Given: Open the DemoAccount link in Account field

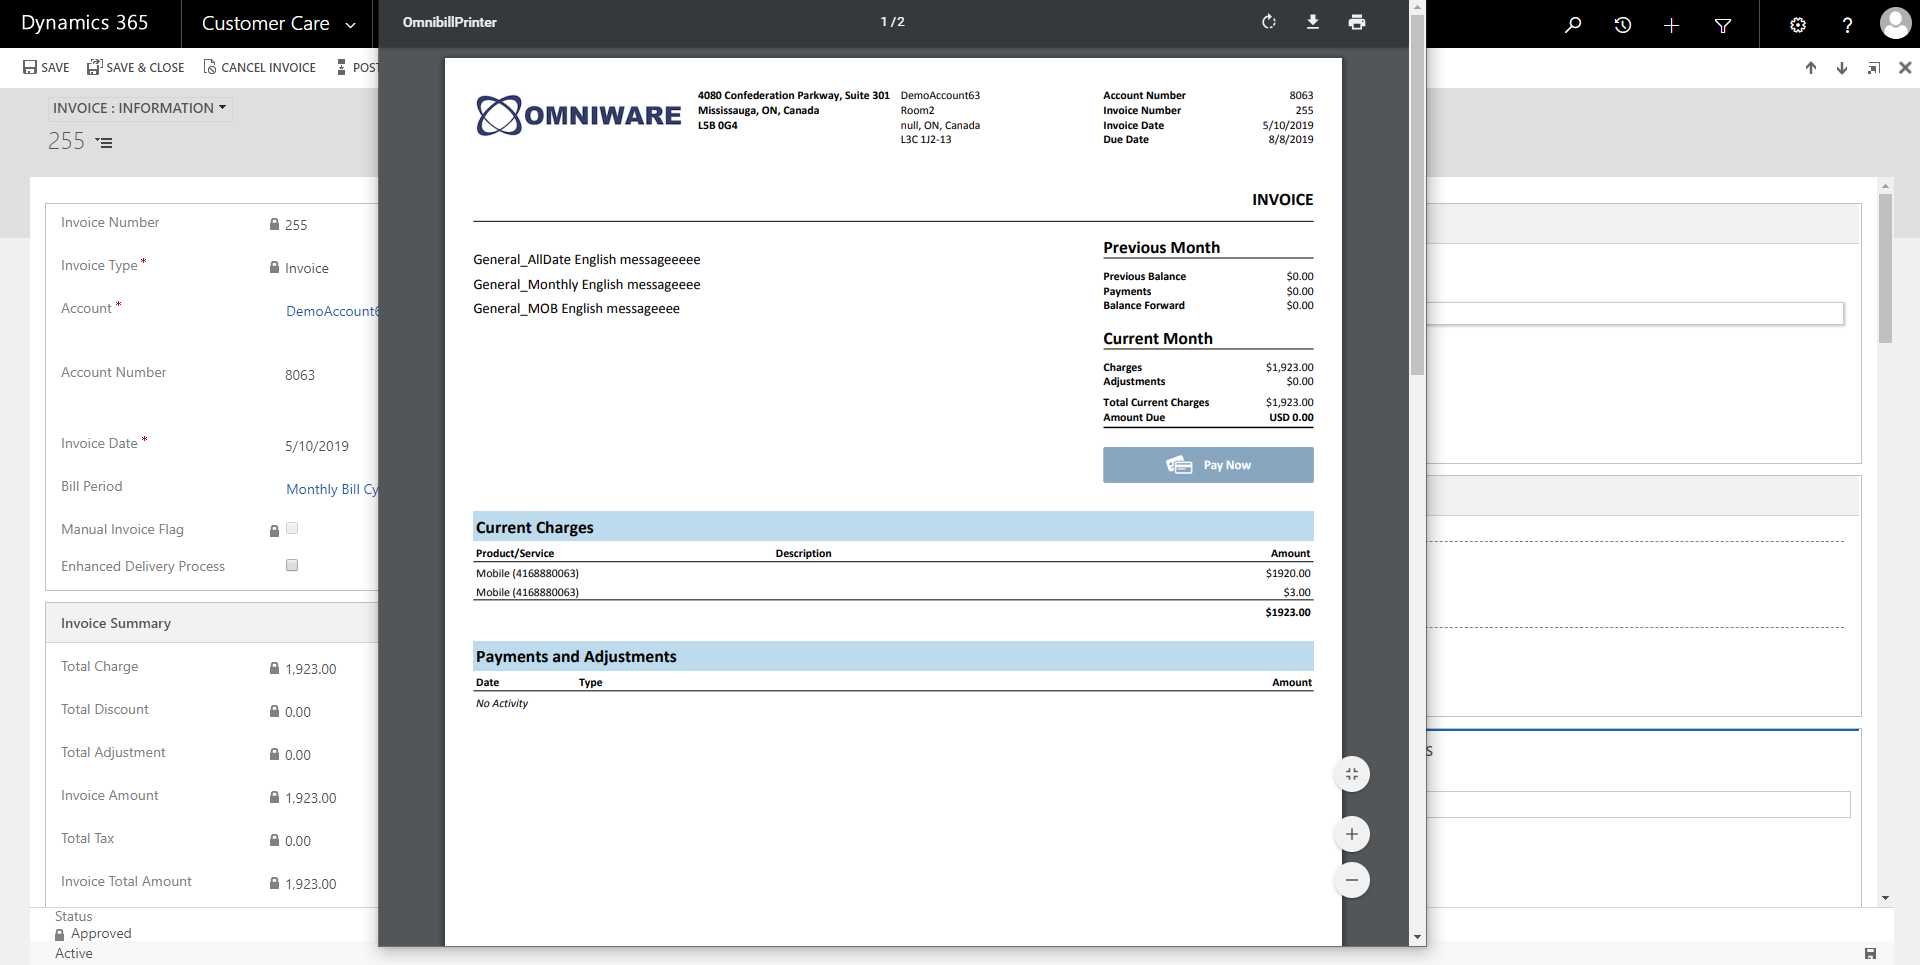Looking at the screenshot, I should [332, 311].
